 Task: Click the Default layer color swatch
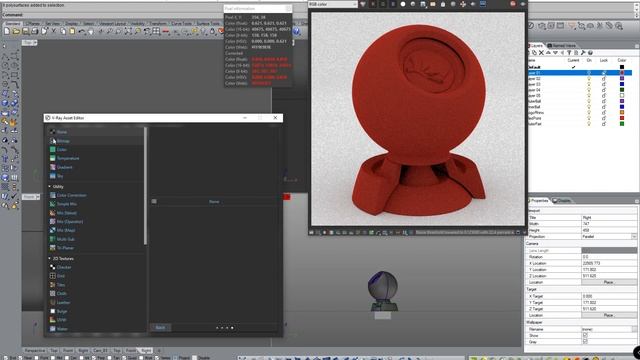click(622, 67)
